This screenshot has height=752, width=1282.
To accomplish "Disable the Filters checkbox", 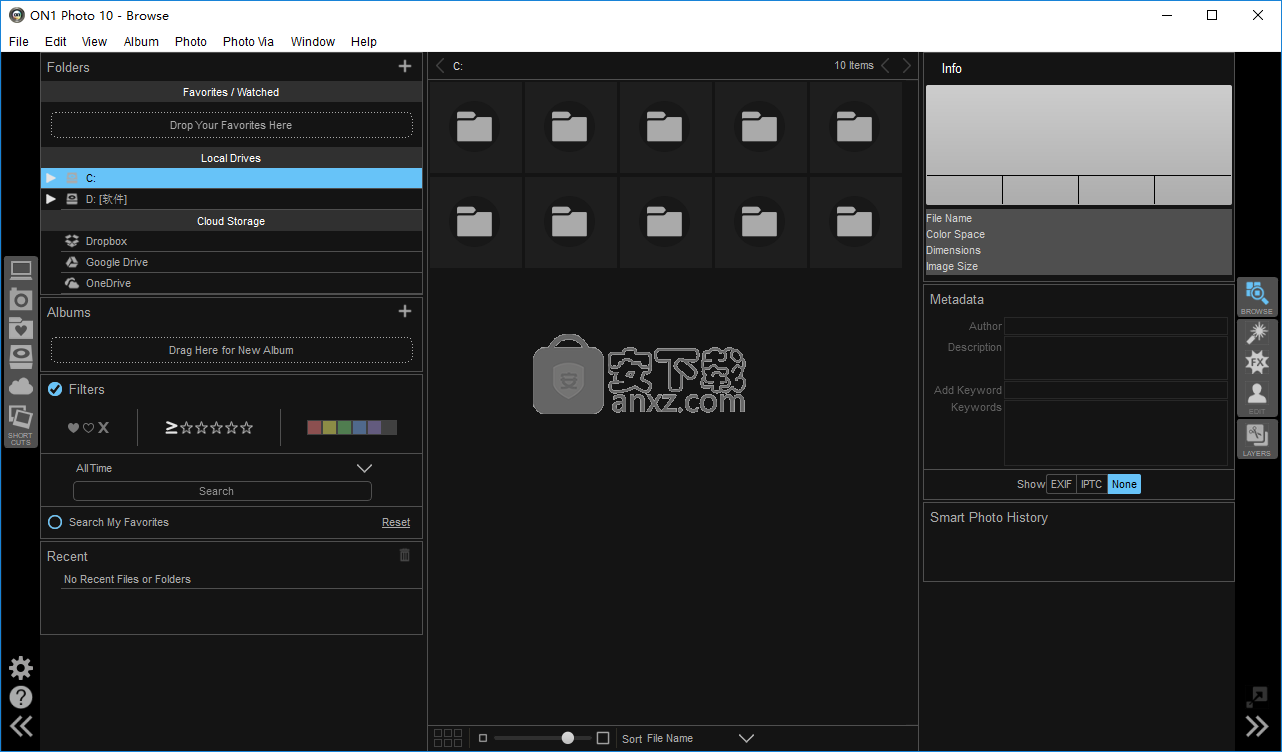I will point(55,389).
